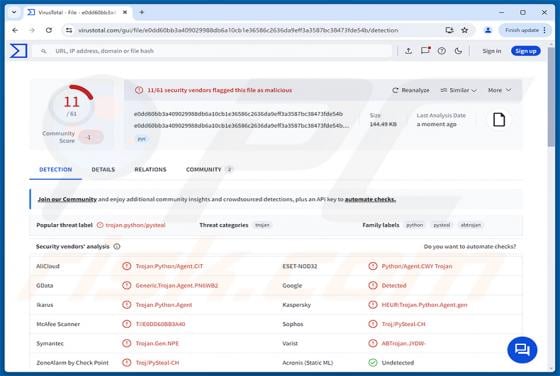
Task: Reload the page with the refresh icon
Action: 49,30
